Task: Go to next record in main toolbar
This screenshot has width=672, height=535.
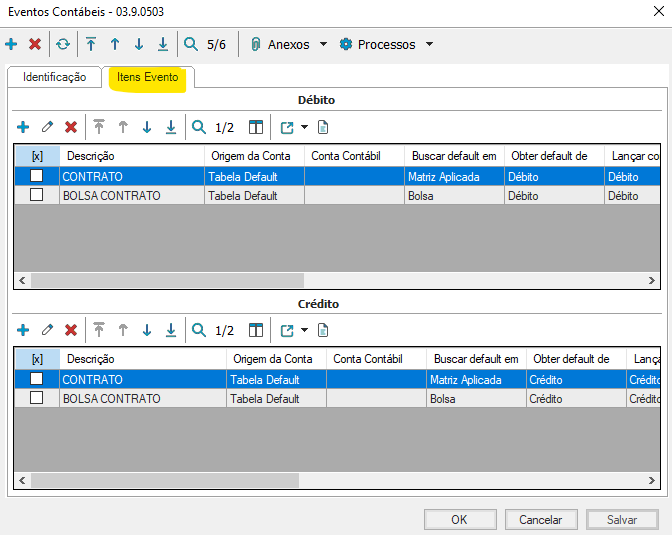Action: 139,44
